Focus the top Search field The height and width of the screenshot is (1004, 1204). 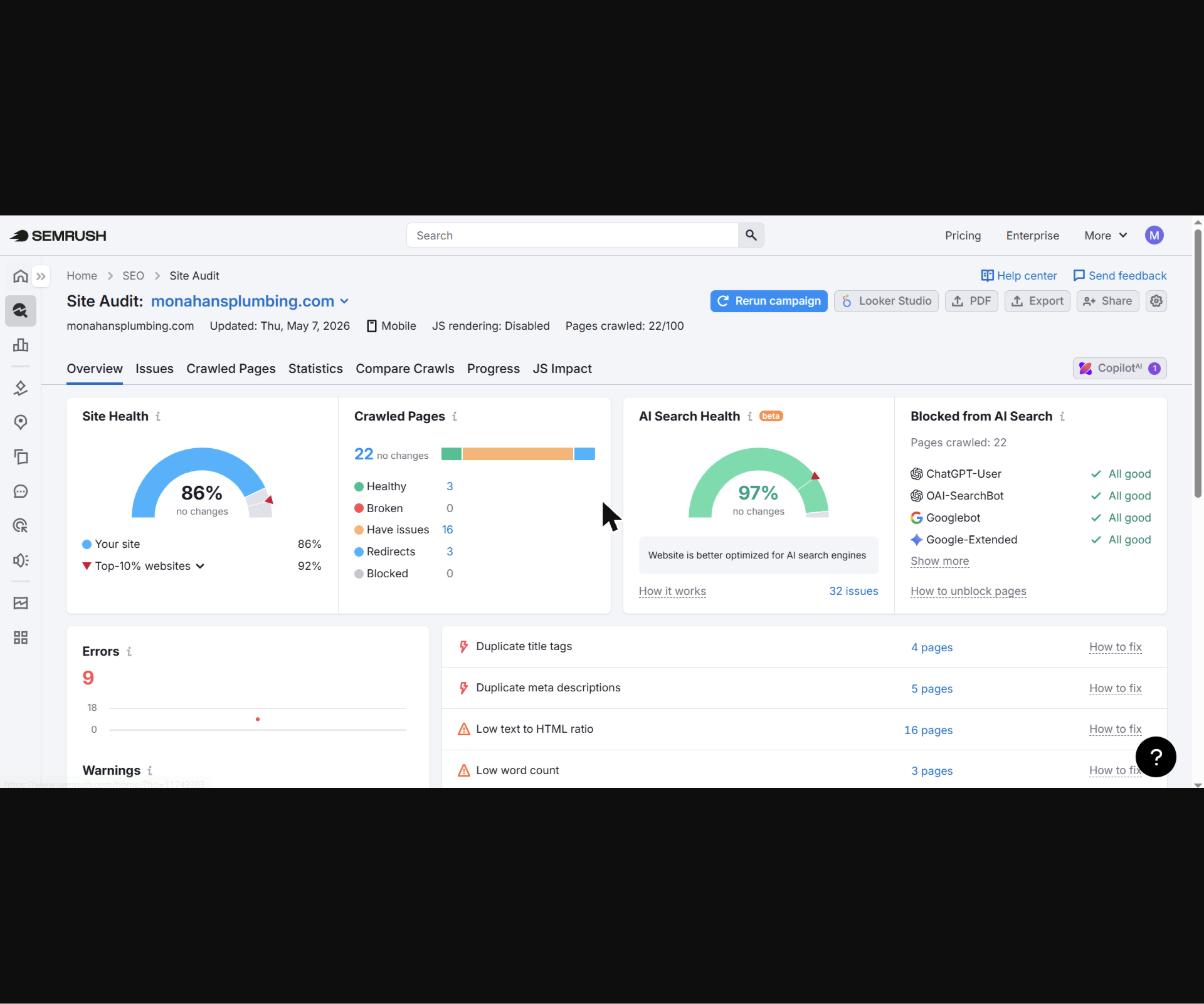(x=572, y=235)
